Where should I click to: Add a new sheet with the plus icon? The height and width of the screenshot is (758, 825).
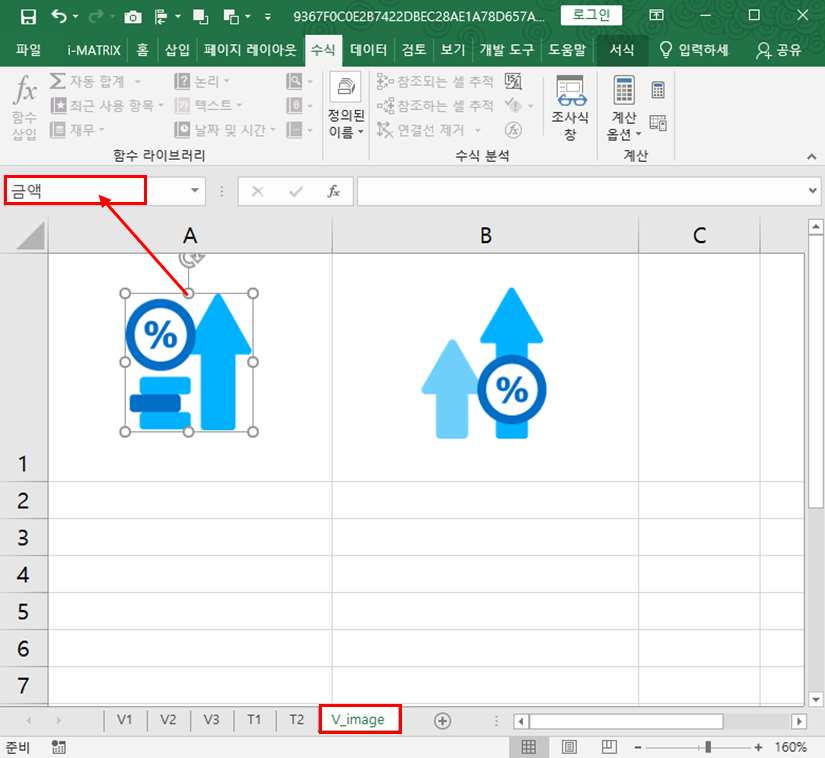pos(442,720)
